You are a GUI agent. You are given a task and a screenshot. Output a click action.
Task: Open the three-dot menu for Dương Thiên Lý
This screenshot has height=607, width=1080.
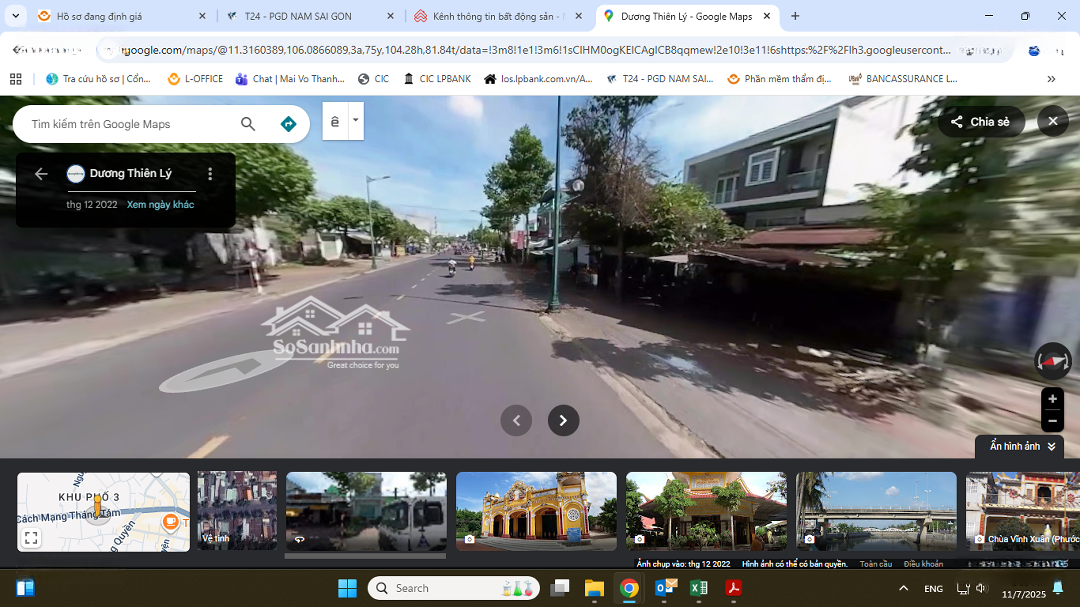(210, 174)
